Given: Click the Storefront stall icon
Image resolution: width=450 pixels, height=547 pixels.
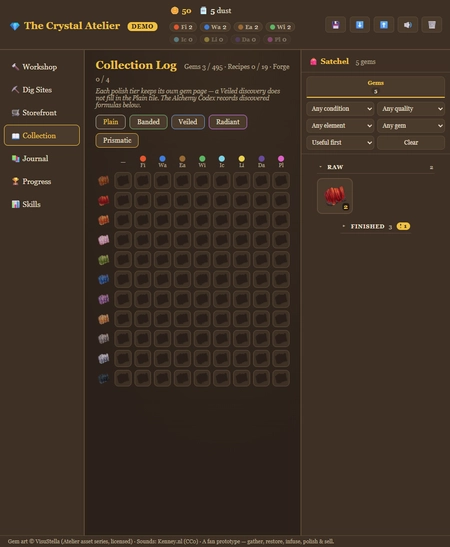Looking at the screenshot, I should pyautogui.click(x=15, y=113).
